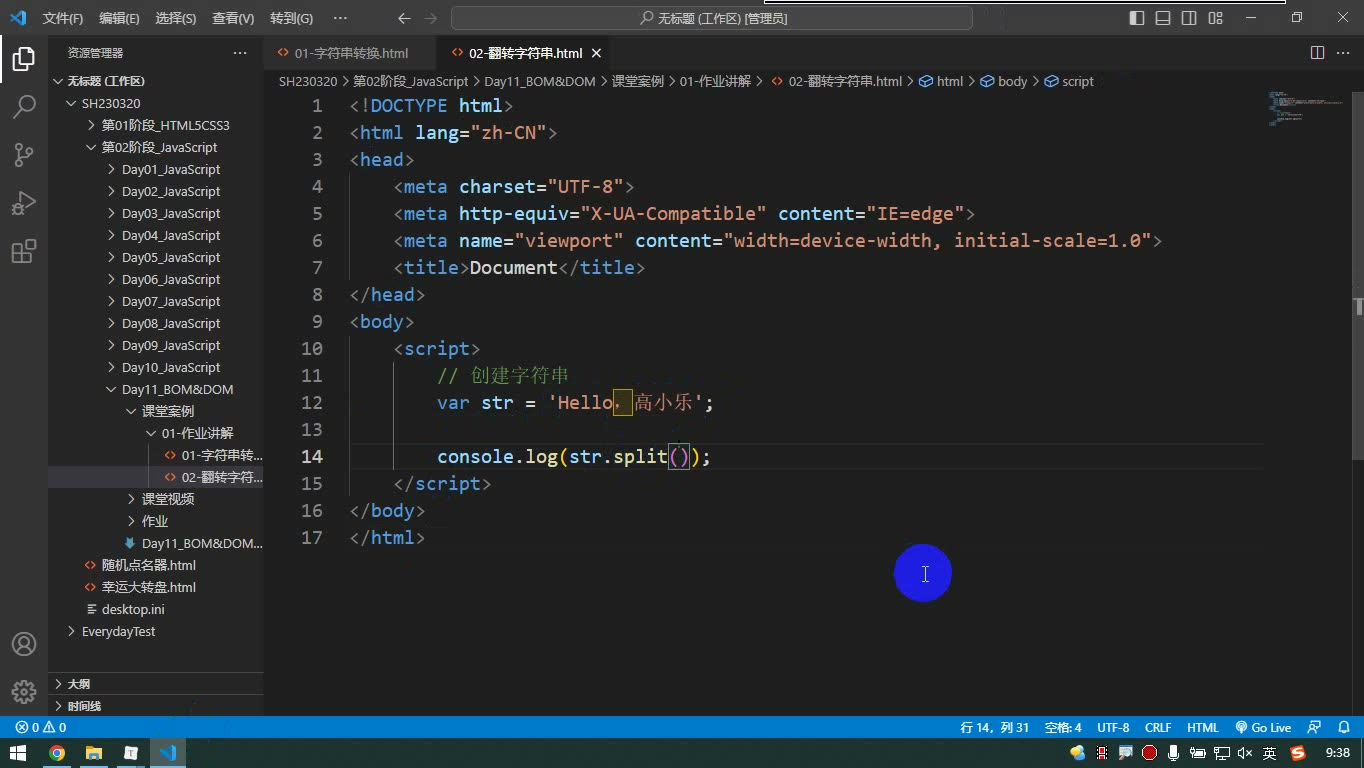Screen dimensions: 1364x768
Task: Click the title bar search box
Action: pyautogui.click(x=712, y=18)
